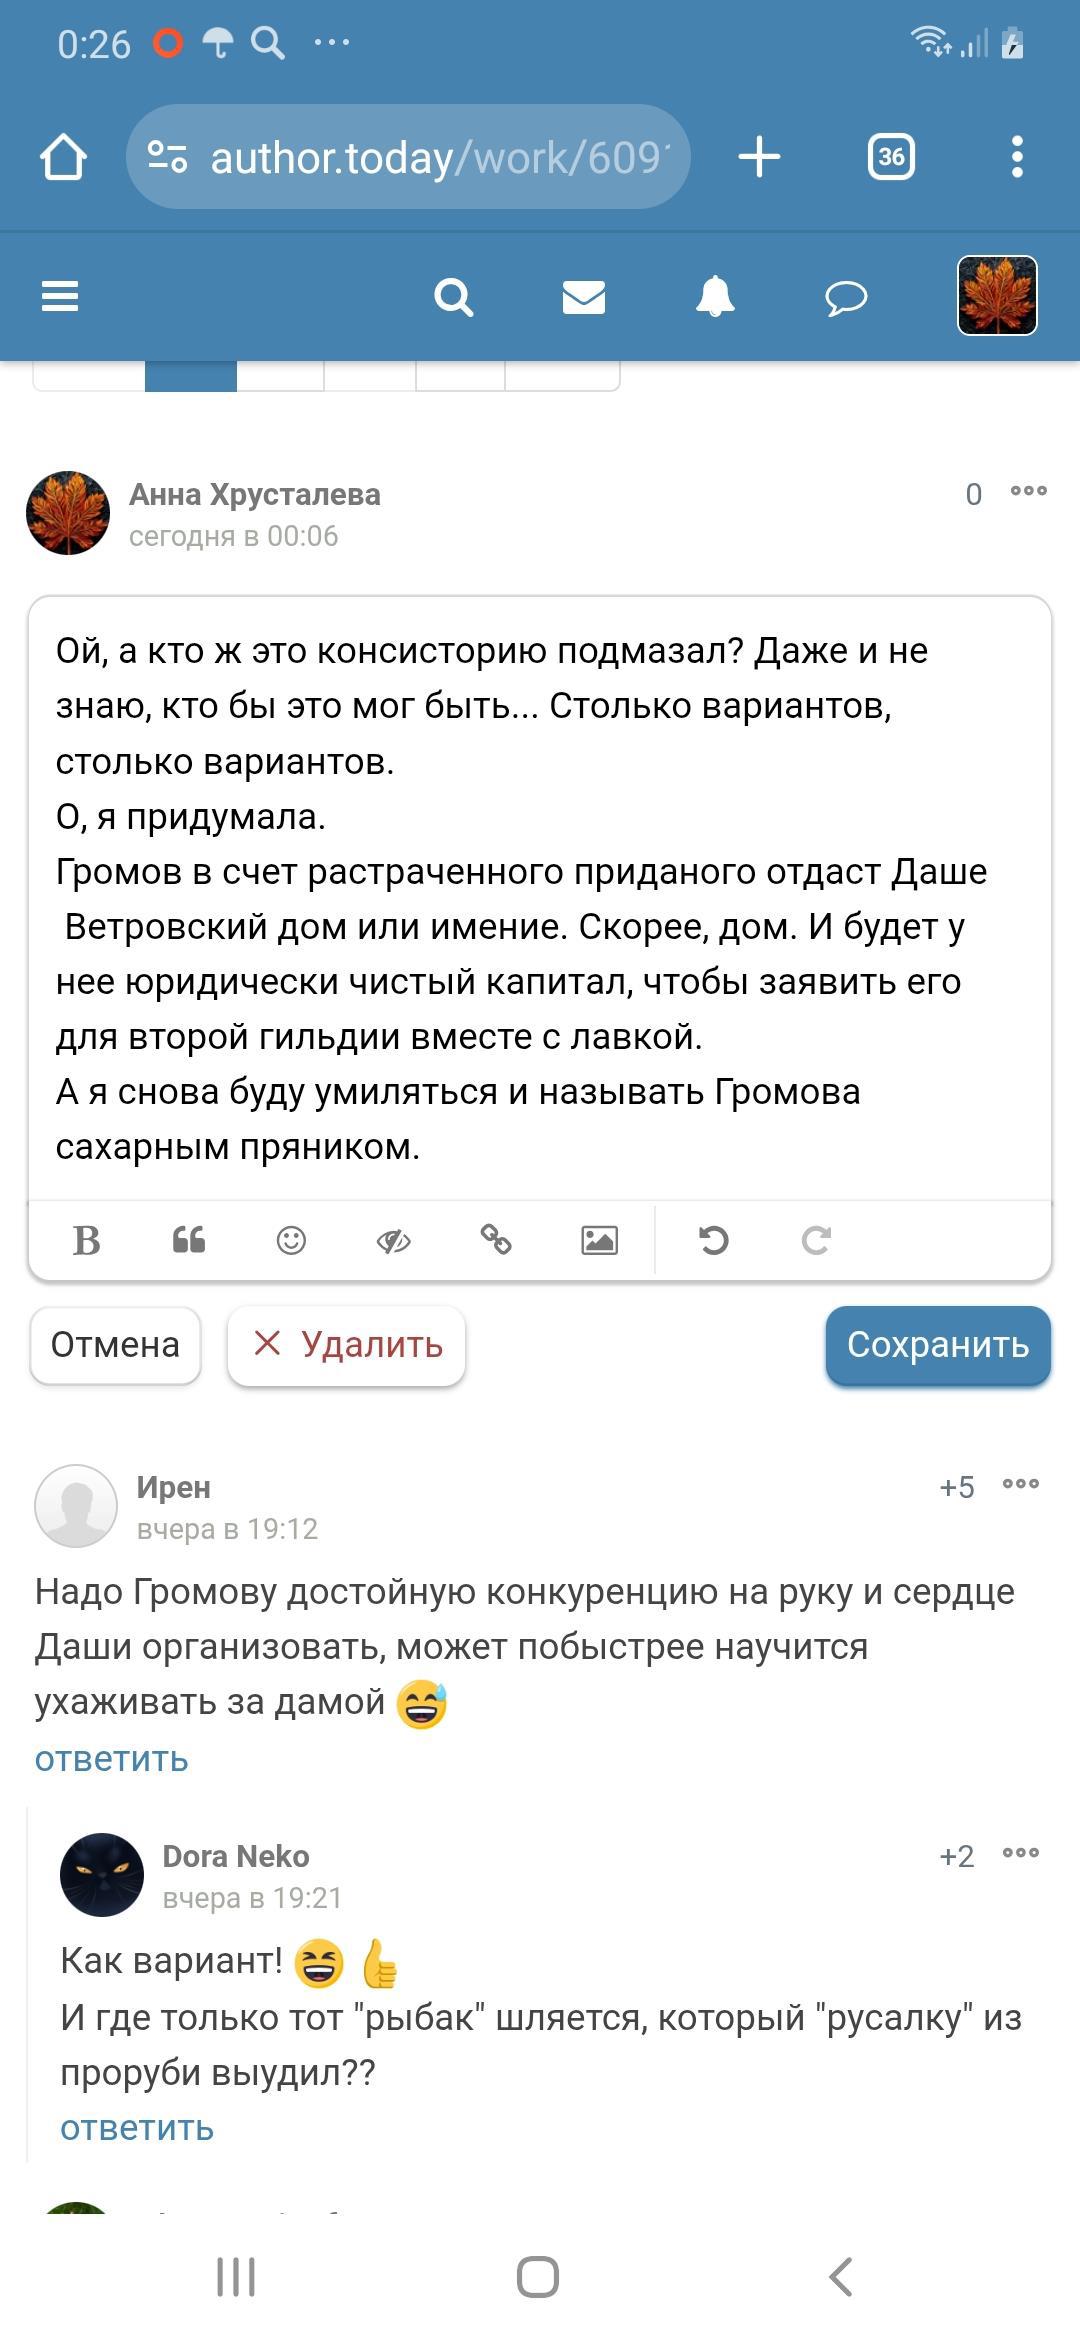Viewport: 1080px width, 2340px height.
Task: Open notifications bell icon
Action: click(x=715, y=297)
